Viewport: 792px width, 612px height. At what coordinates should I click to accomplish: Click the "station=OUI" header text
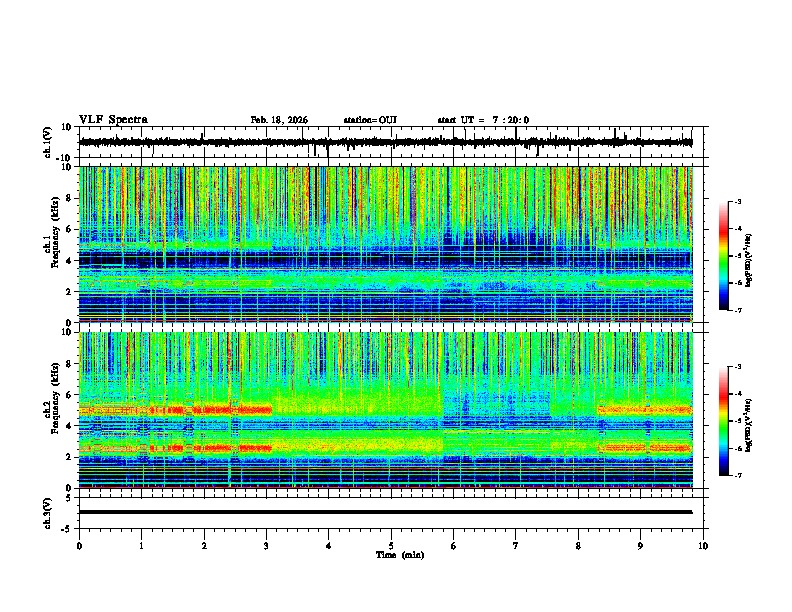pos(370,120)
